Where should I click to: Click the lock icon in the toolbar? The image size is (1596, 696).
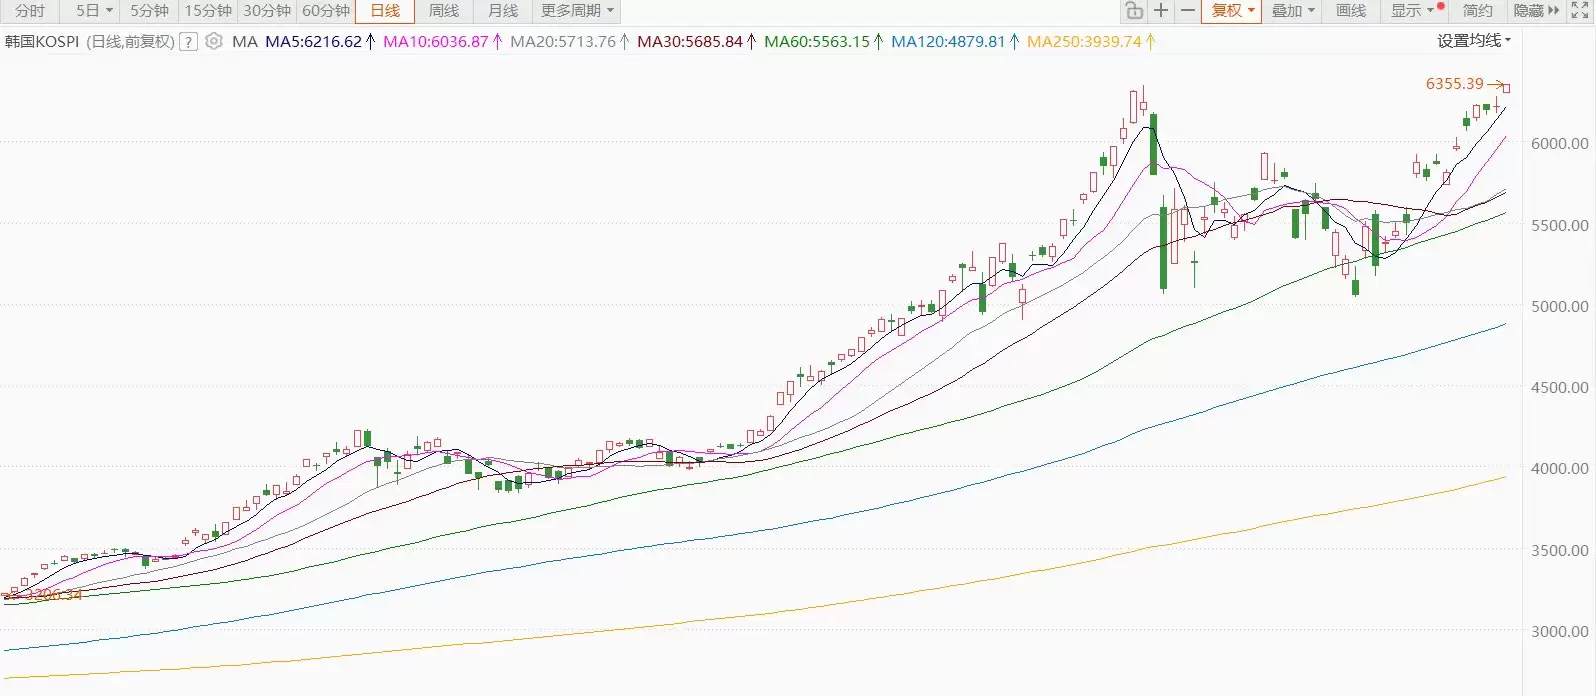[x=1134, y=11]
